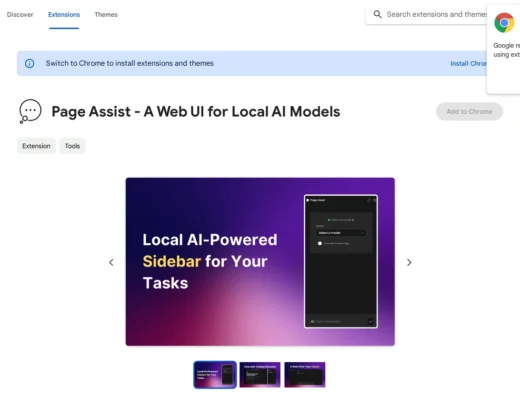520x397 pixels.
Task: Click the Page Assist chat bubble logo
Action: click(30, 111)
